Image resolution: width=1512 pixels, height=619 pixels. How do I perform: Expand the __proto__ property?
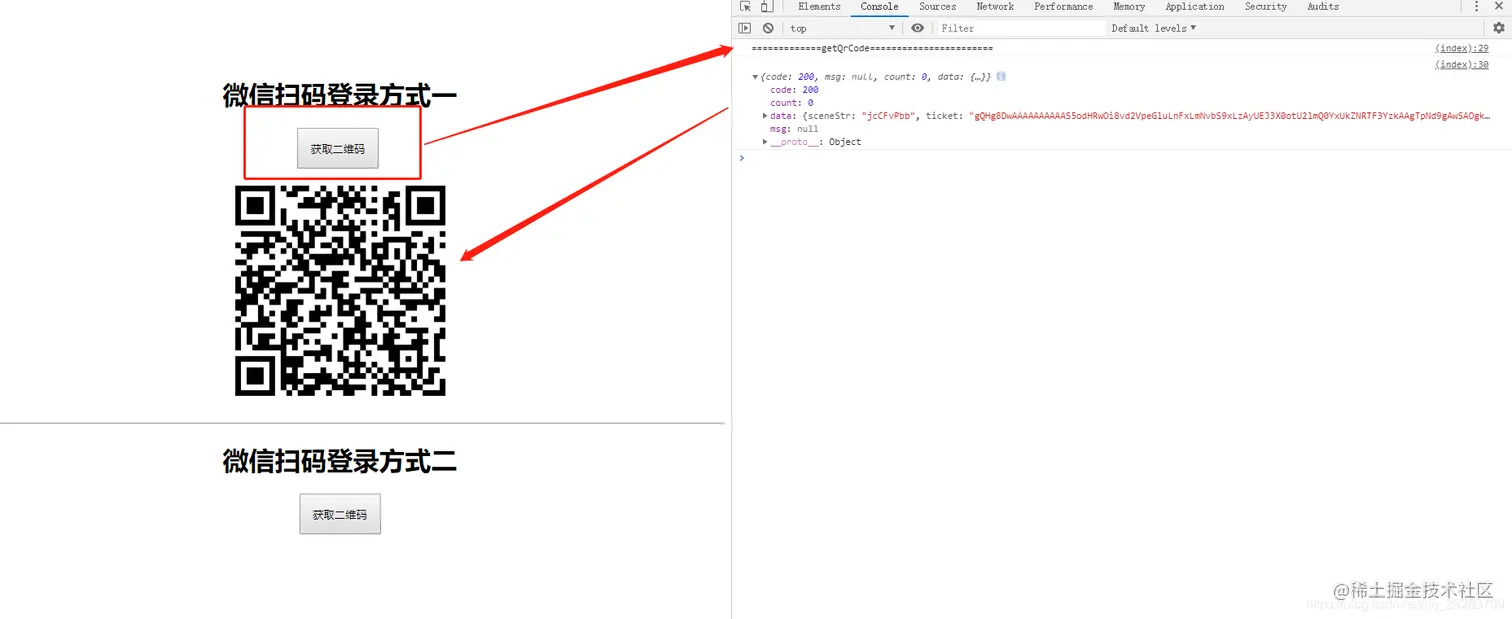[765, 142]
